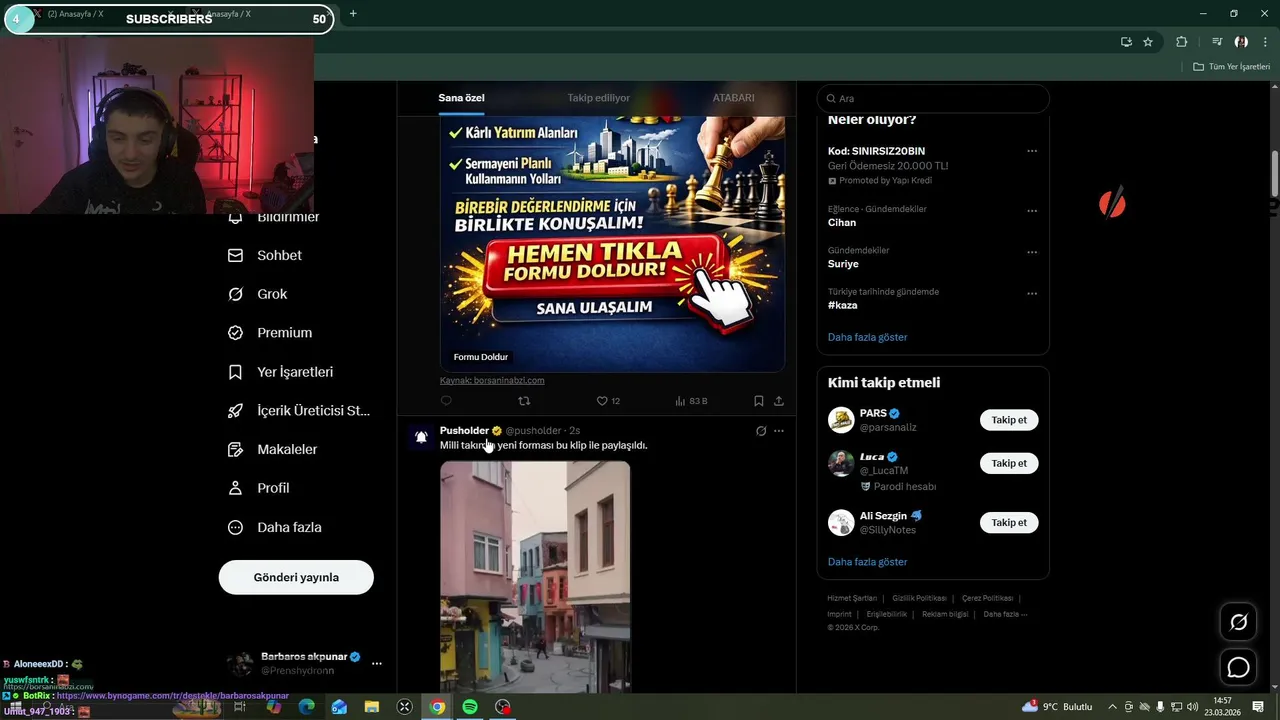Click Gönderi yayınla button
Screen dimensions: 1280x720
(296, 577)
